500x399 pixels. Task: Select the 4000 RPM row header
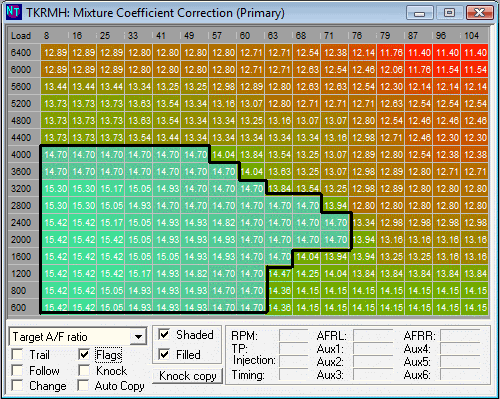pyautogui.click(x=24, y=155)
